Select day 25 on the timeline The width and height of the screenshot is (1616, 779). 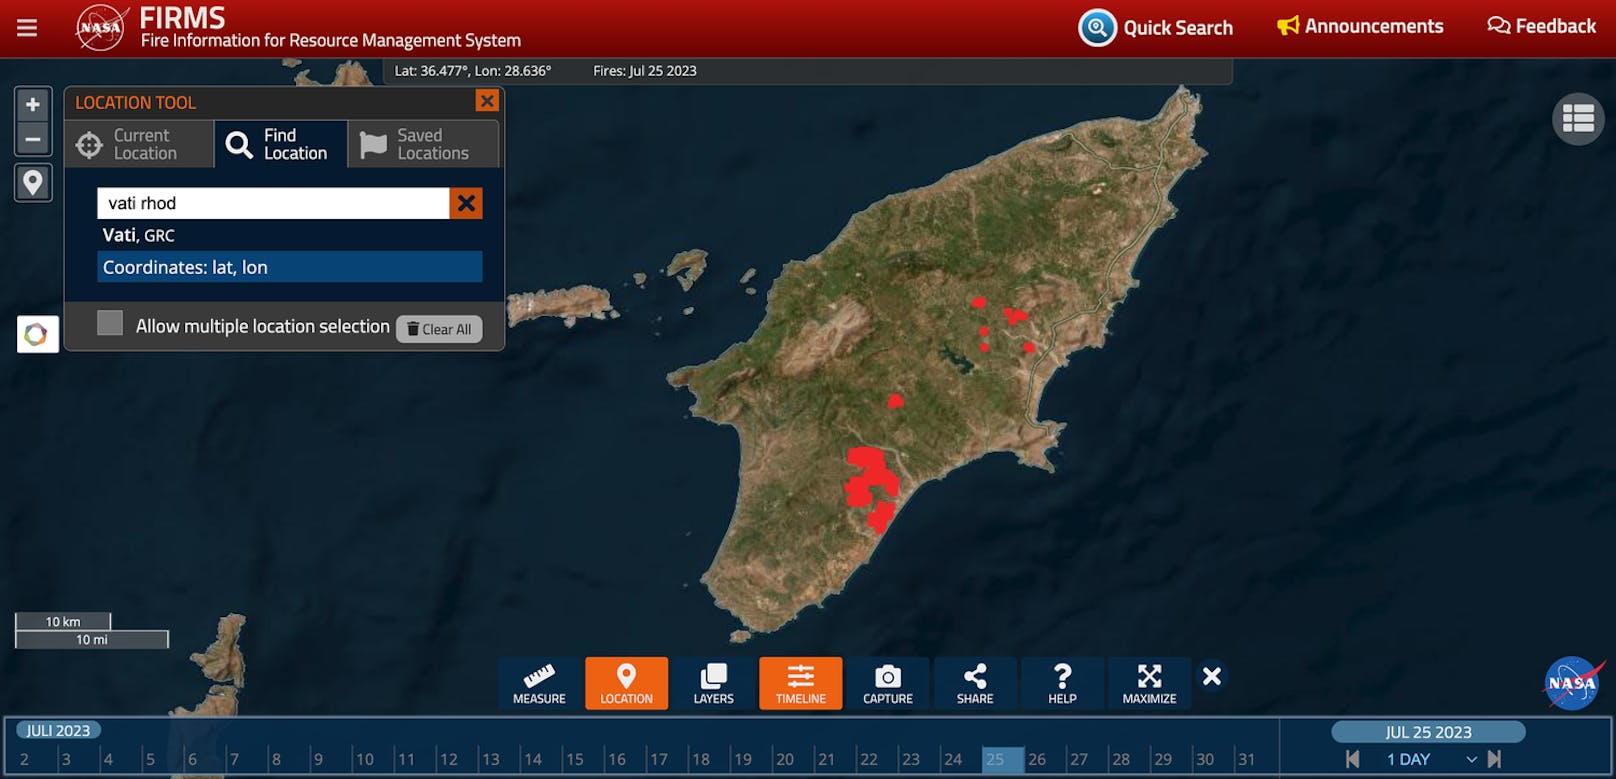pos(1003,759)
